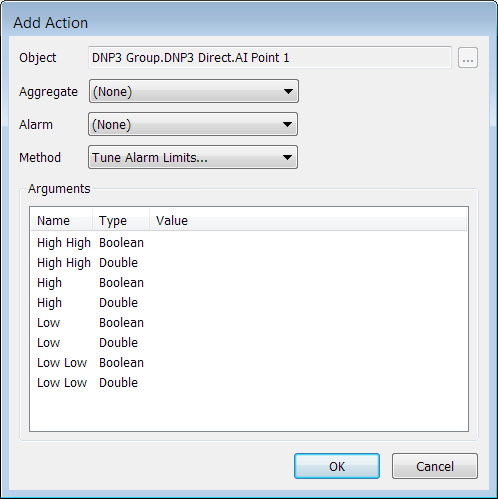
Task: Select the High Double argument row
Action: coord(249,303)
